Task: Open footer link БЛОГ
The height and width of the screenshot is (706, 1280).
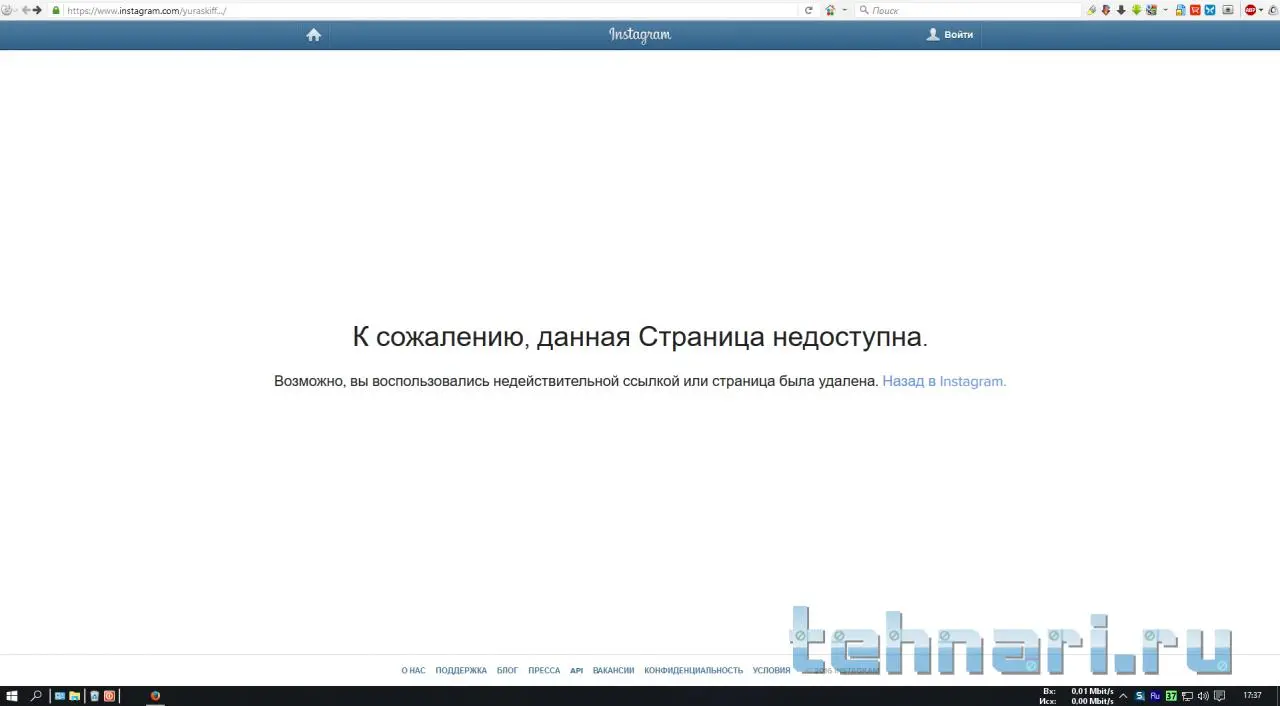Action: coord(507,670)
